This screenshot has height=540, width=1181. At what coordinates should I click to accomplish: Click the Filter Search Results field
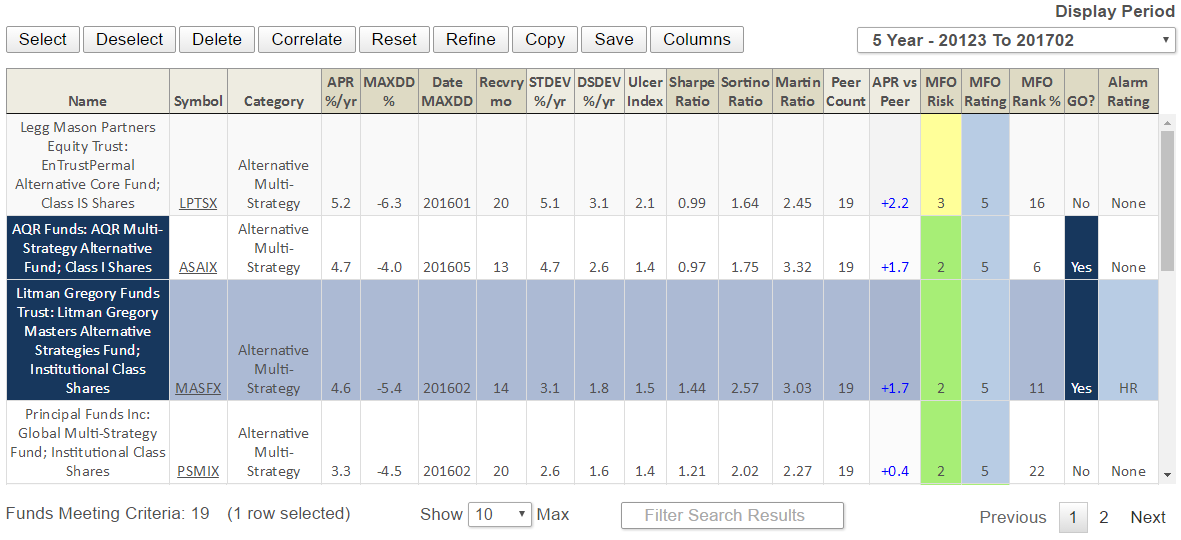point(732,516)
